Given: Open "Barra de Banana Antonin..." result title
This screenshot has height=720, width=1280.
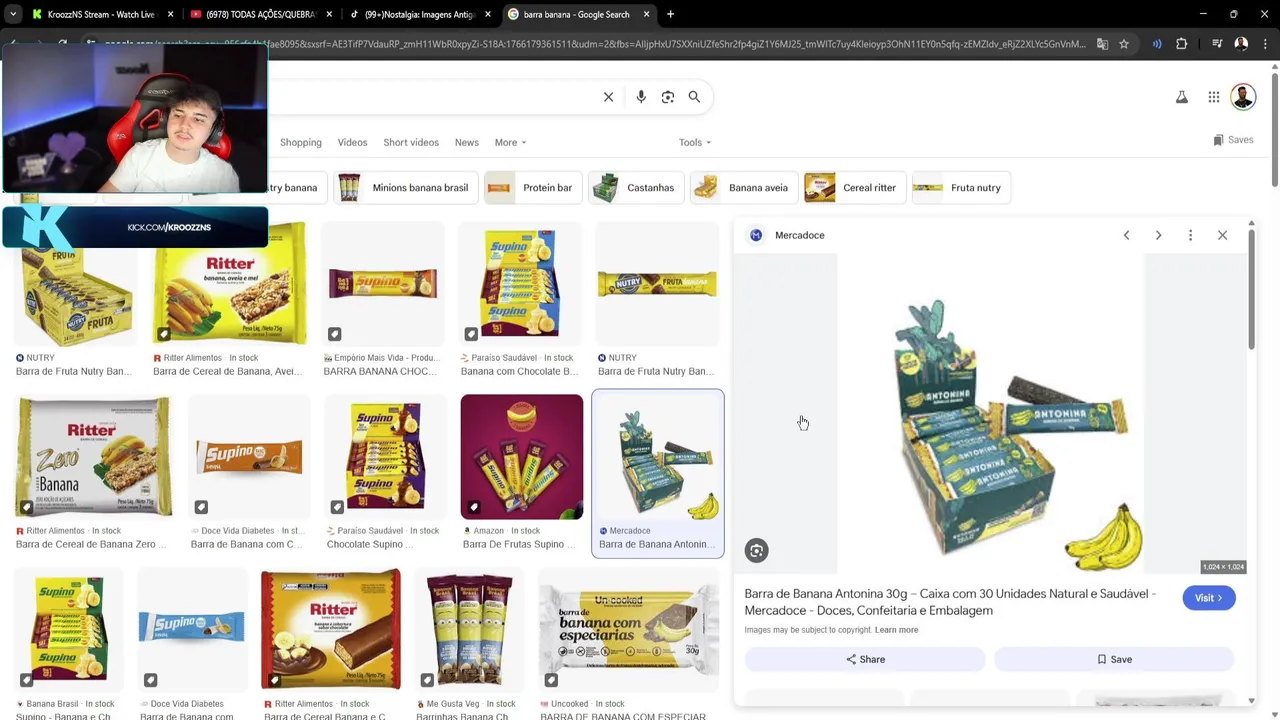Looking at the screenshot, I should [x=655, y=544].
